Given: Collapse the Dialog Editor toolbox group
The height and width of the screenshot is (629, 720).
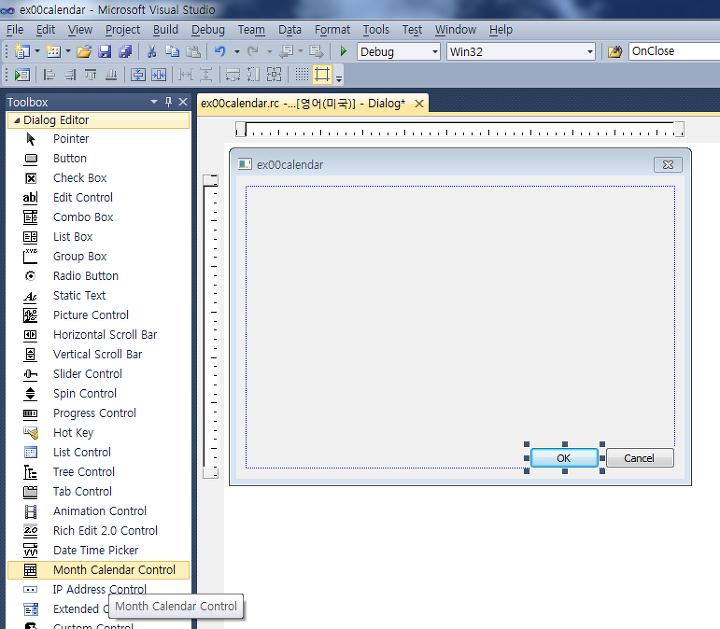Looking at the screenshot, I should click(x=17, y=120).
